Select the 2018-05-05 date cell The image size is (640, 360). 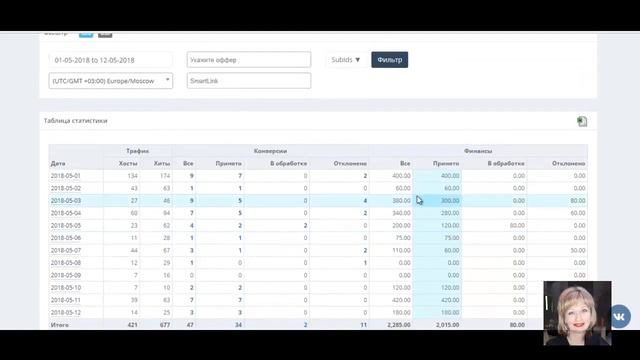tap(66, 225)
